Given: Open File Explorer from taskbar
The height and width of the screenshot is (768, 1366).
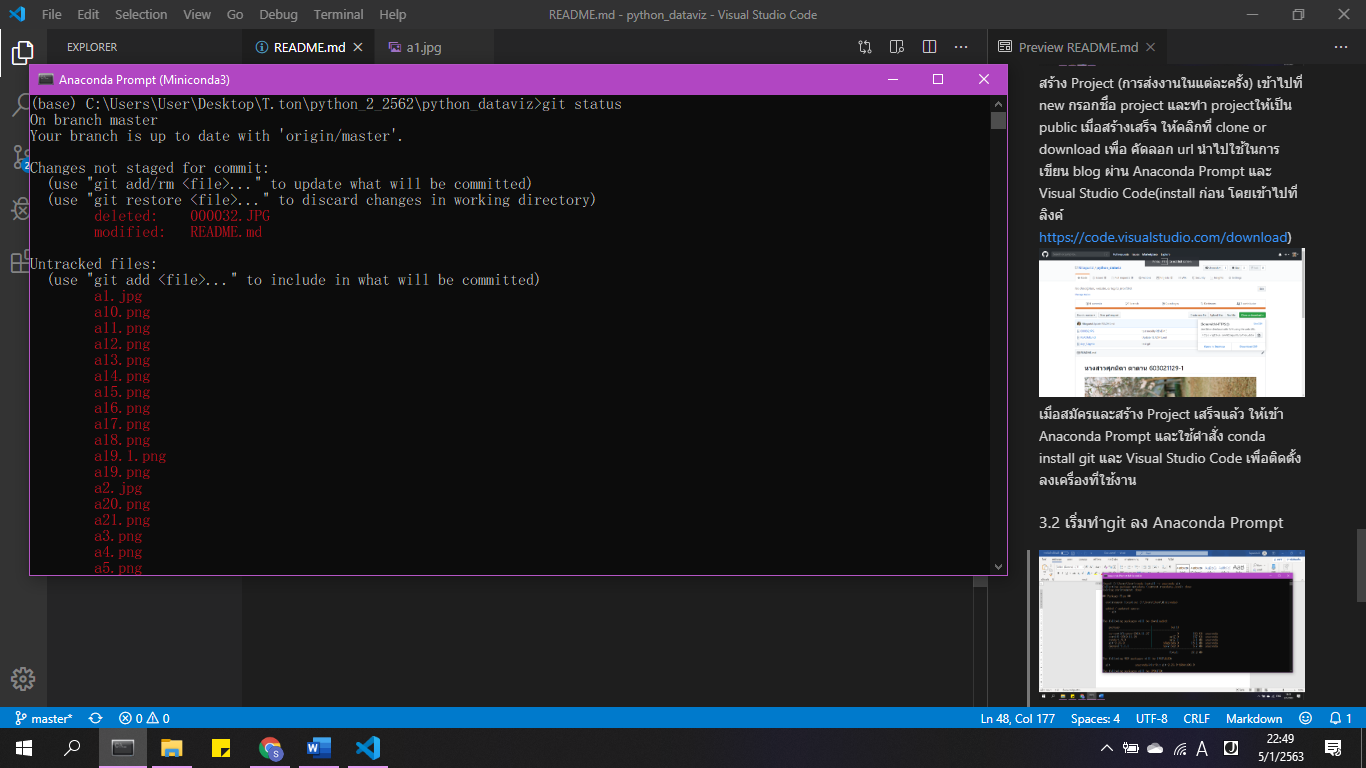Looking at the screenshot, I should pyautogui.click(x=172, y=748).
